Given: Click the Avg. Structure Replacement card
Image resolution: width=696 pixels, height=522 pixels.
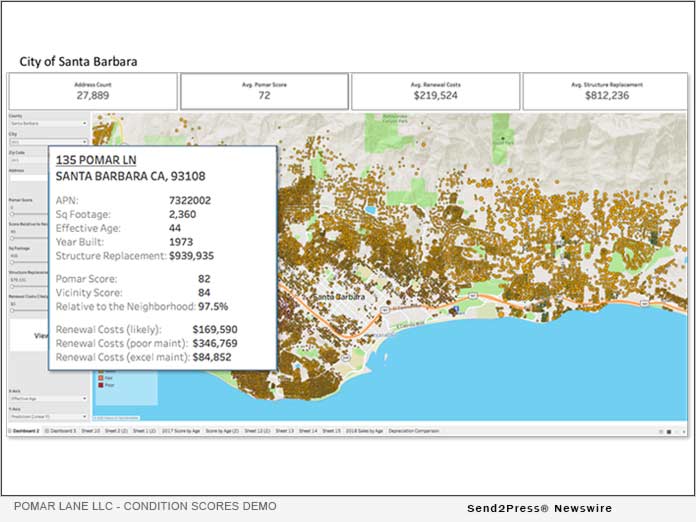Looking at the screenshot, I should (607, 91).
